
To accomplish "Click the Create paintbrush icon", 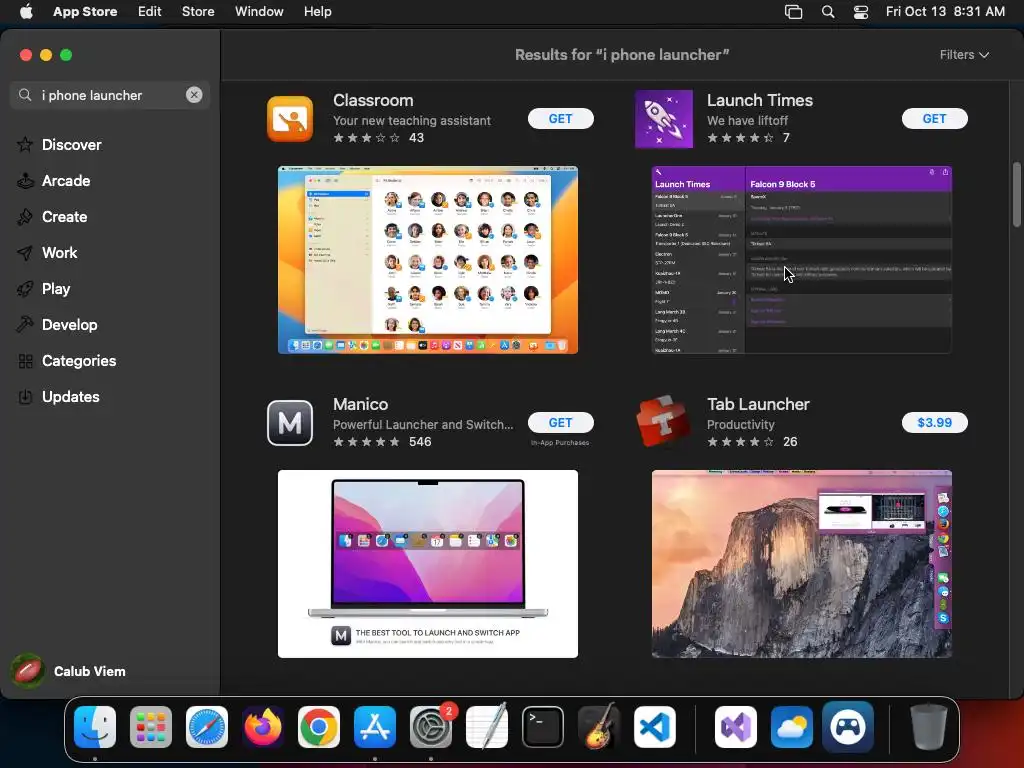I will pyautogui.click(x=25, y=217).
